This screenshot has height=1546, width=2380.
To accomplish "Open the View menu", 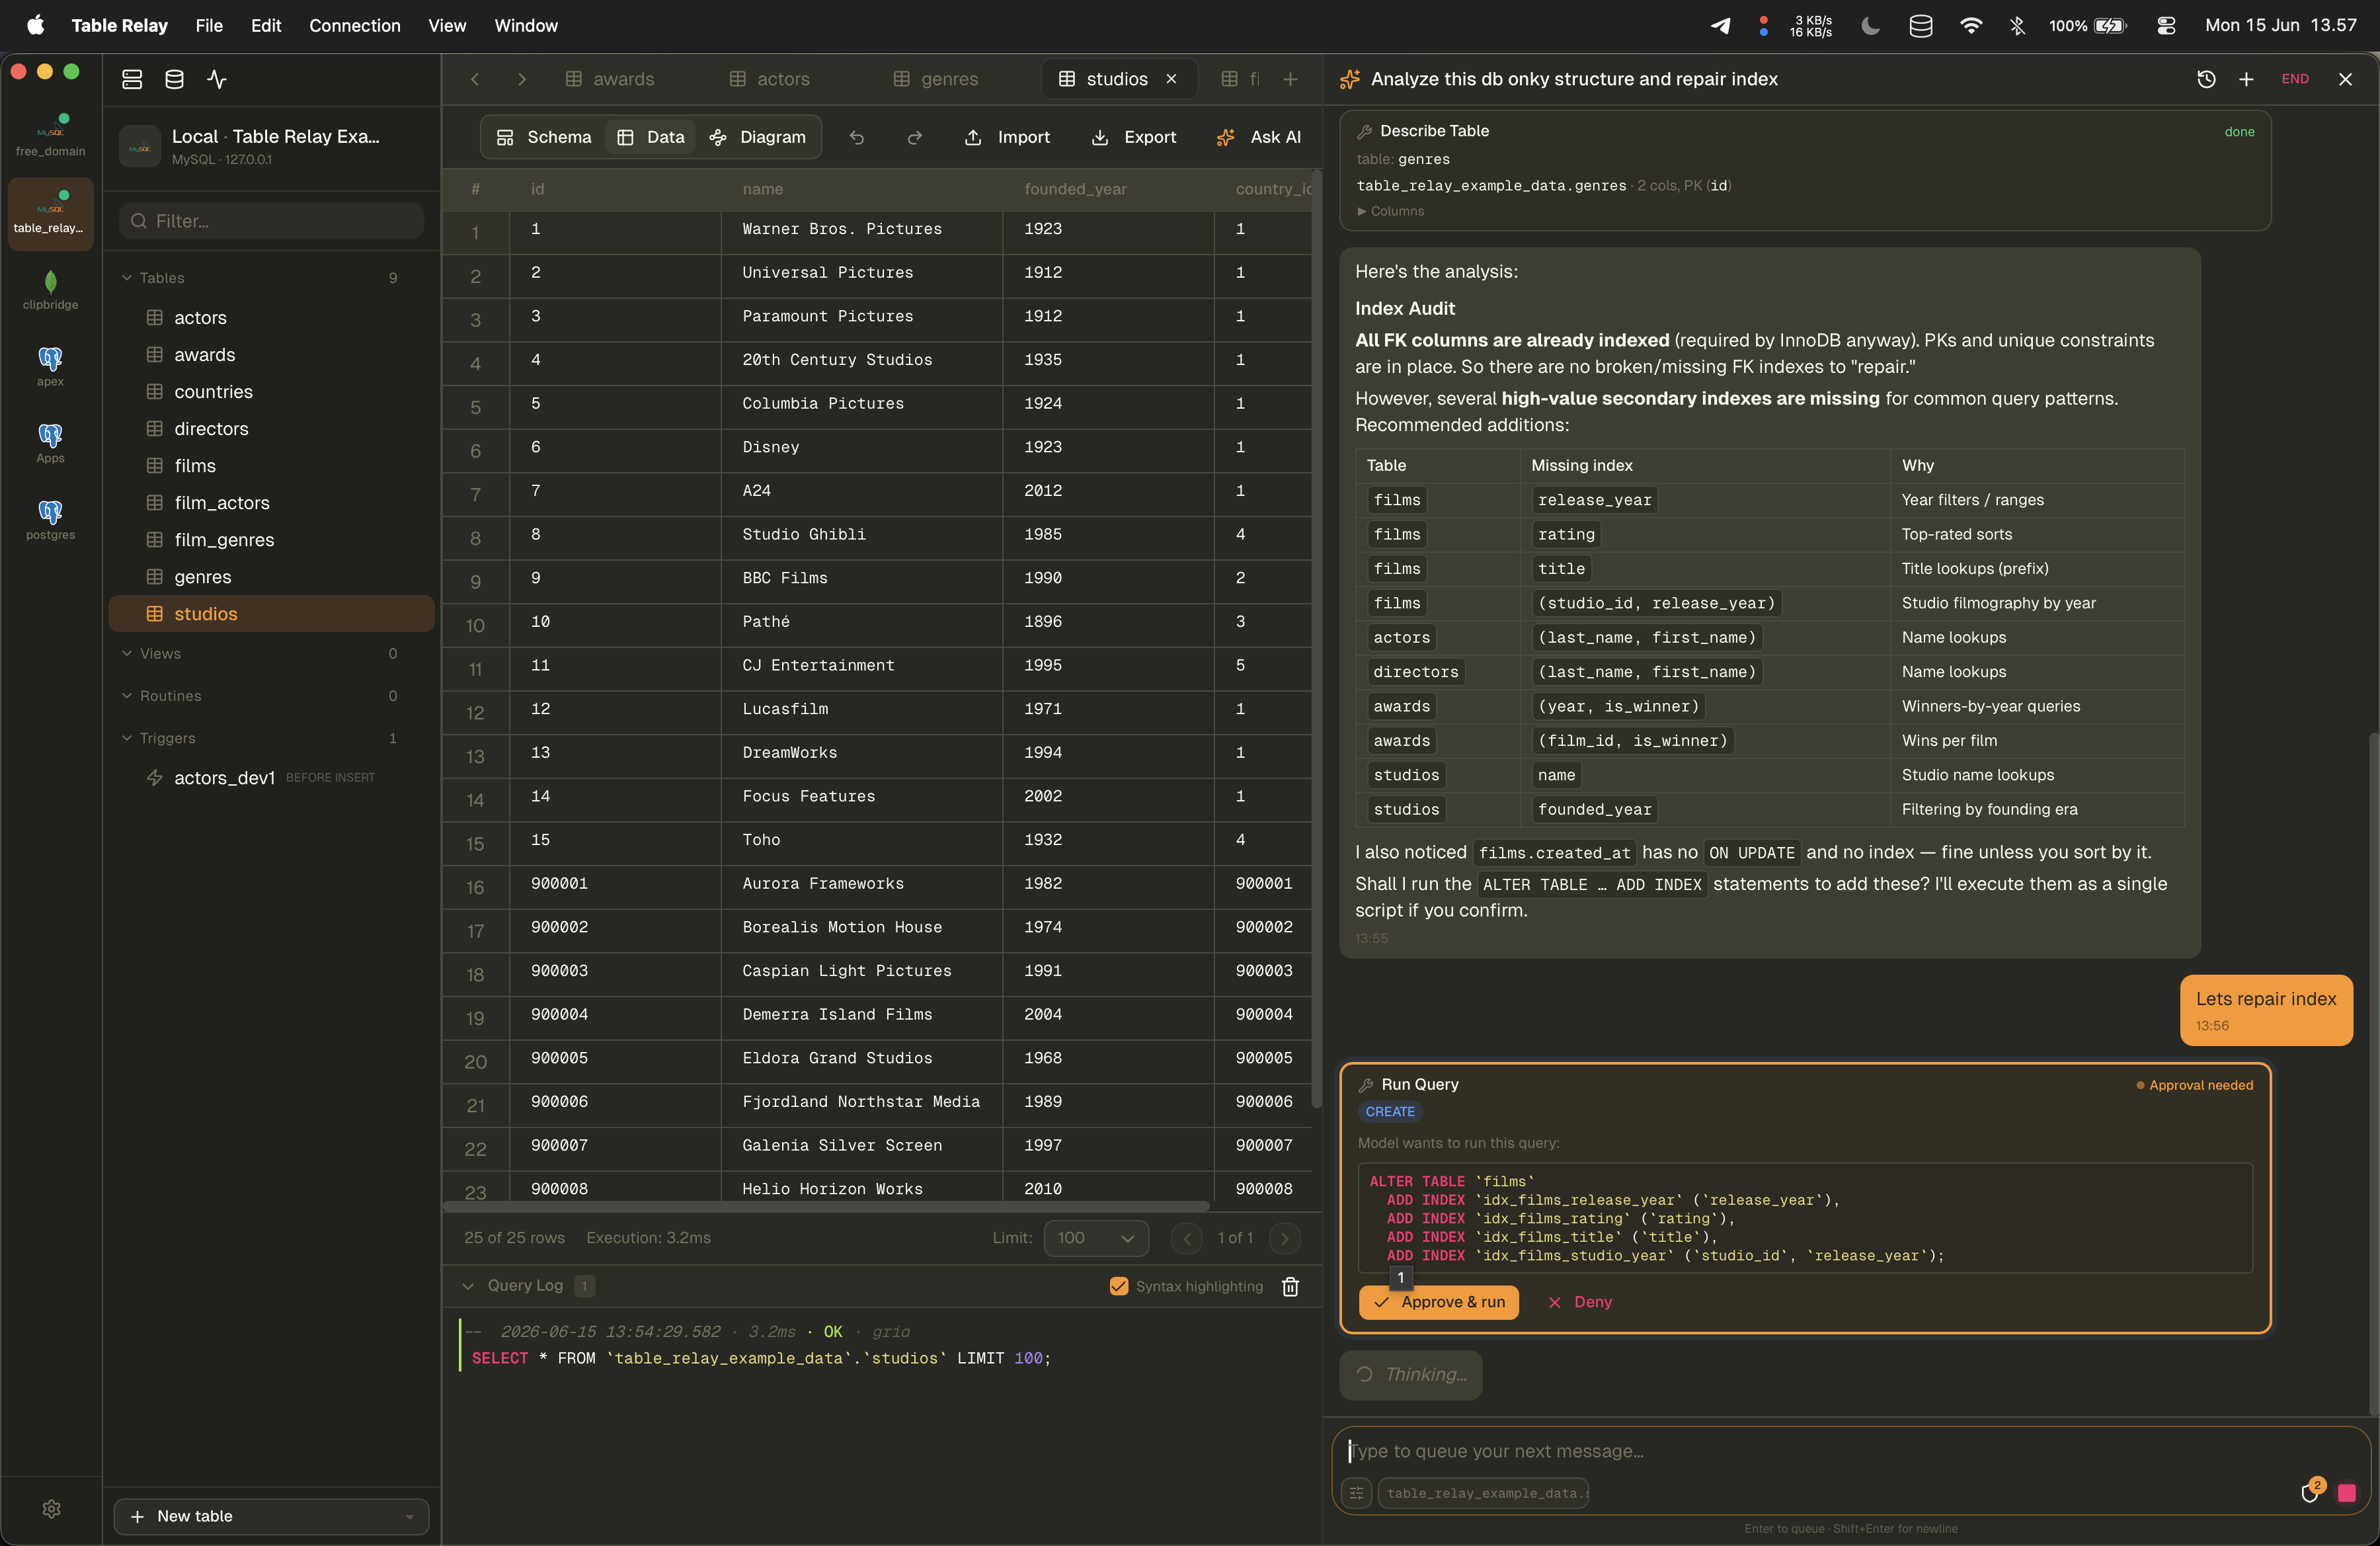I will click(x=447, y=25).
